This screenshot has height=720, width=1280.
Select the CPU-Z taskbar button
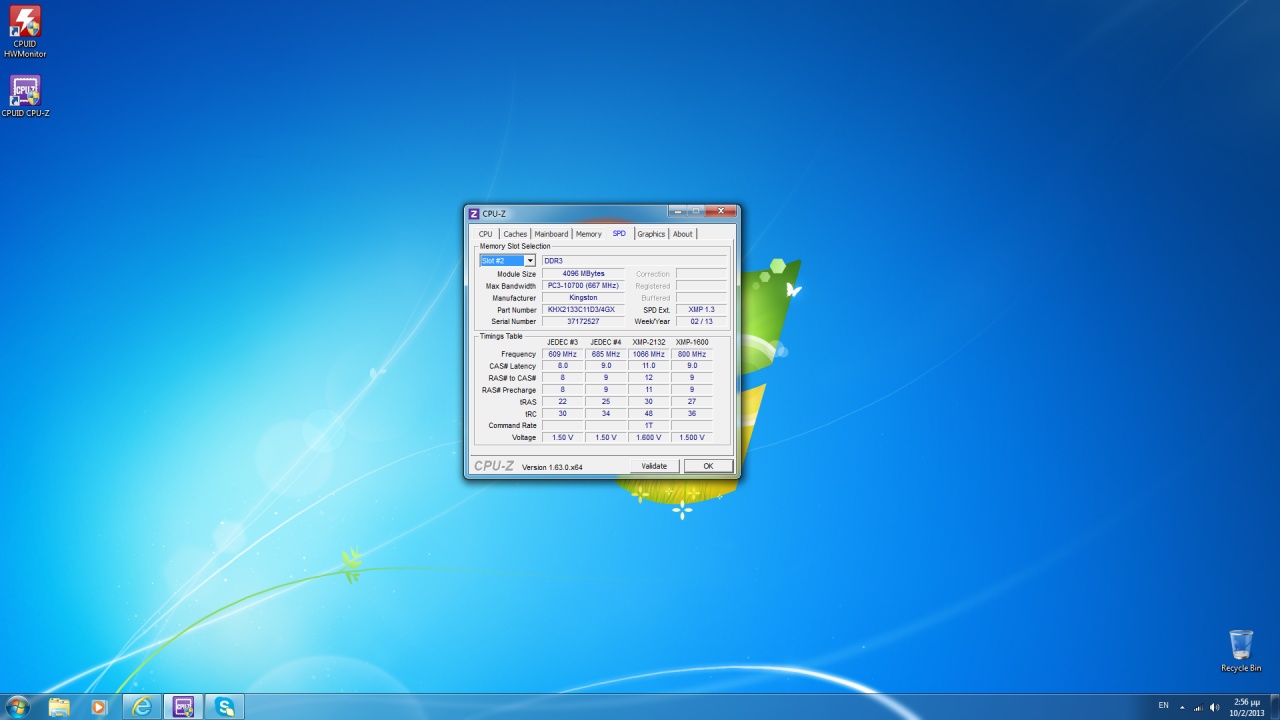(x=183, y=707)
